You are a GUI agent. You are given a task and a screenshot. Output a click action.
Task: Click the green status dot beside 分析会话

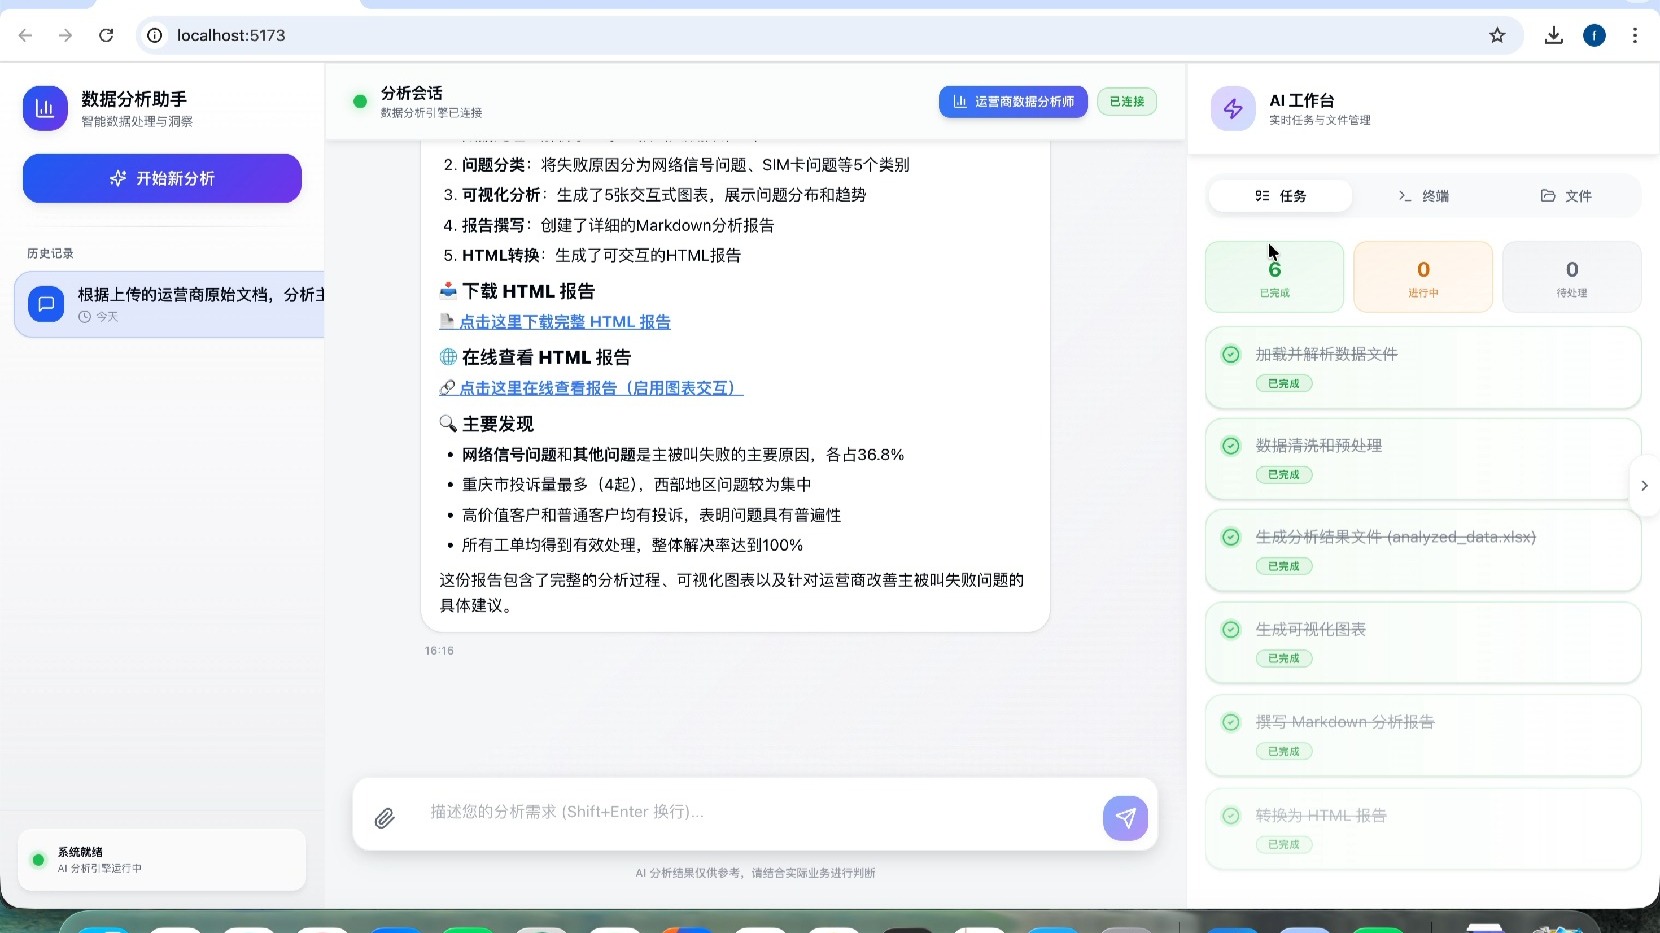tap(360, 101)
